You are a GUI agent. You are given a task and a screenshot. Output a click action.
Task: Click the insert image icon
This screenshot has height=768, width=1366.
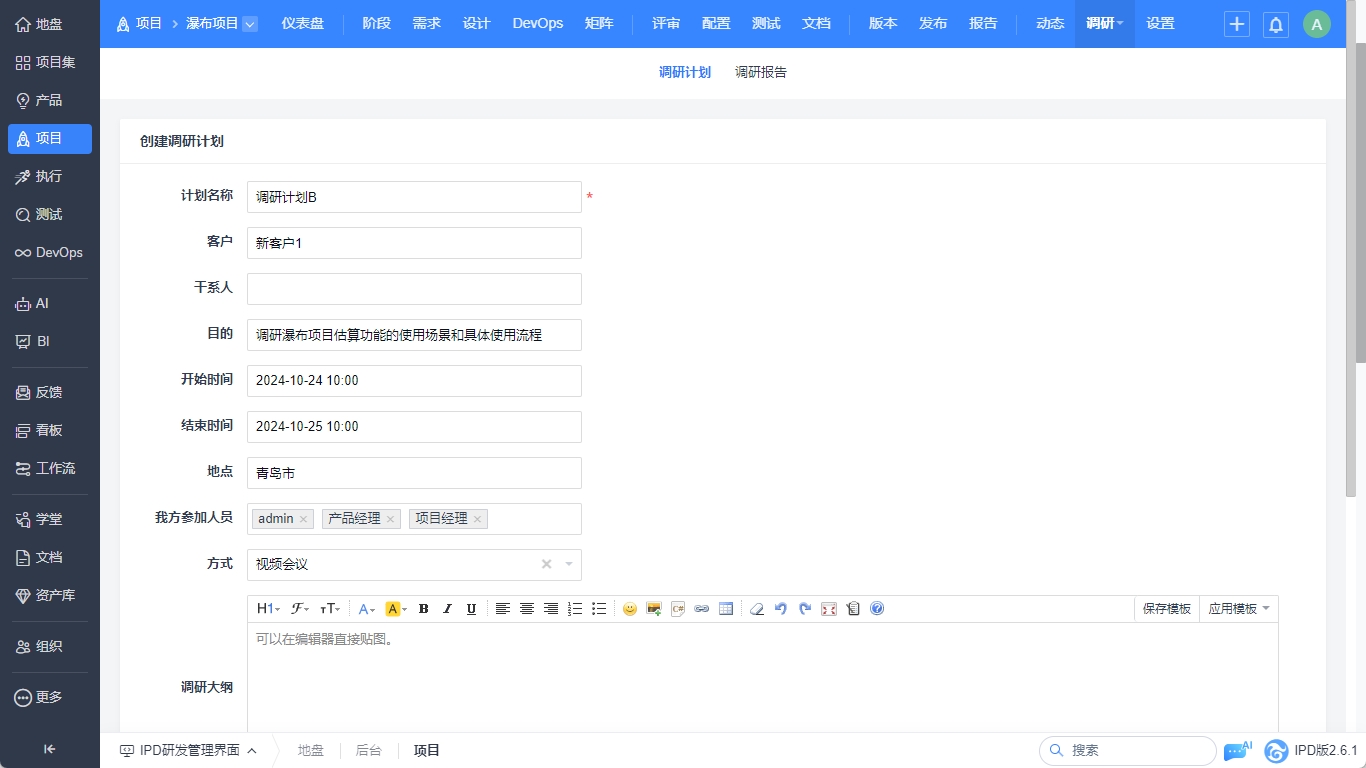click(x=654, y=609)
